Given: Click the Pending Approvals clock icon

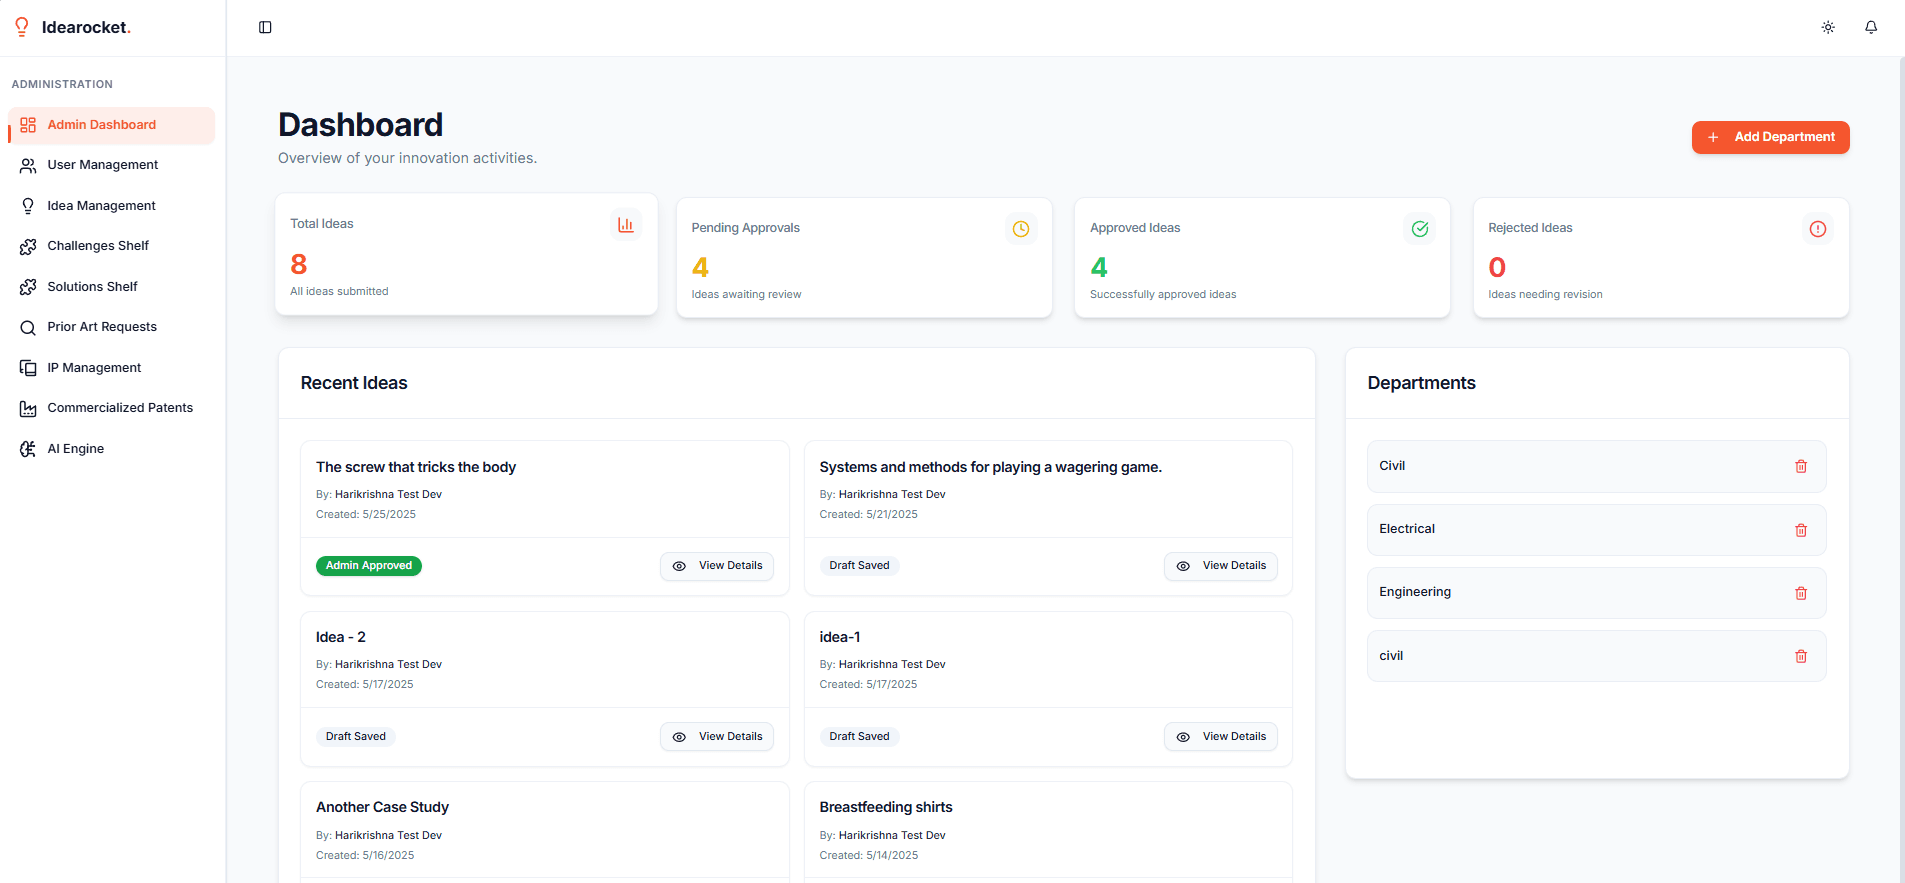Looking at the screenshot, I should (x=1020, y=229).
